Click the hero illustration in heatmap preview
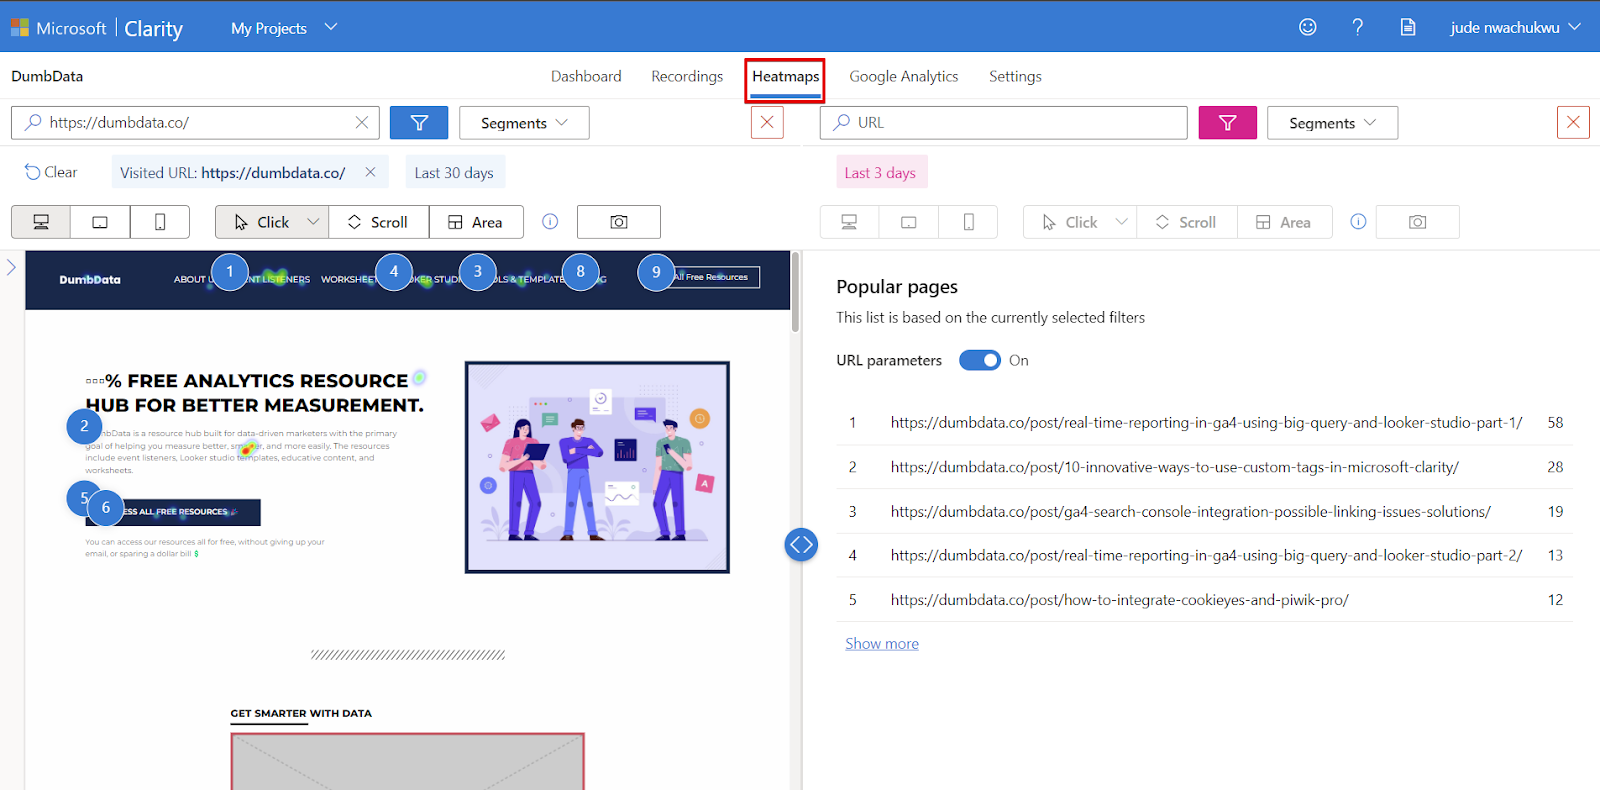 (x=597, y=467)
